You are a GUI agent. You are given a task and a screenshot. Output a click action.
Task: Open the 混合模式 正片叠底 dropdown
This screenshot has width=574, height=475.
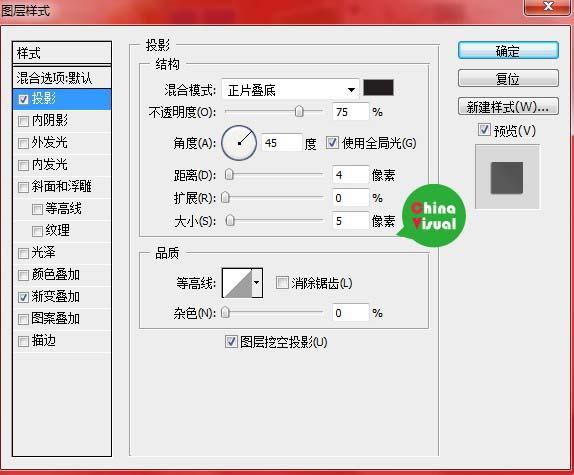pos(290,90)
